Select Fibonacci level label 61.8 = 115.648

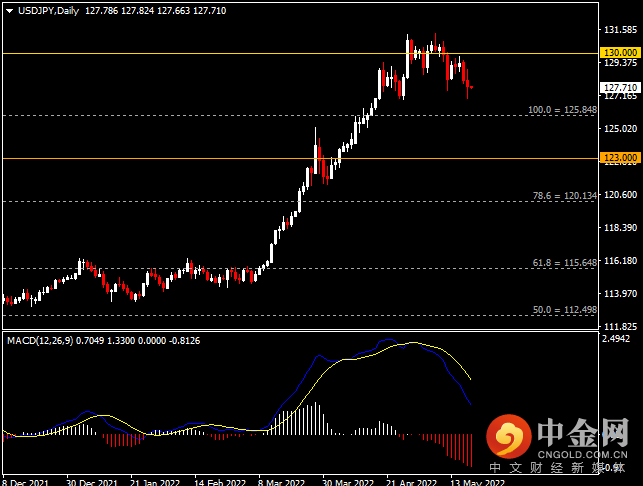(x=565, y=262)
